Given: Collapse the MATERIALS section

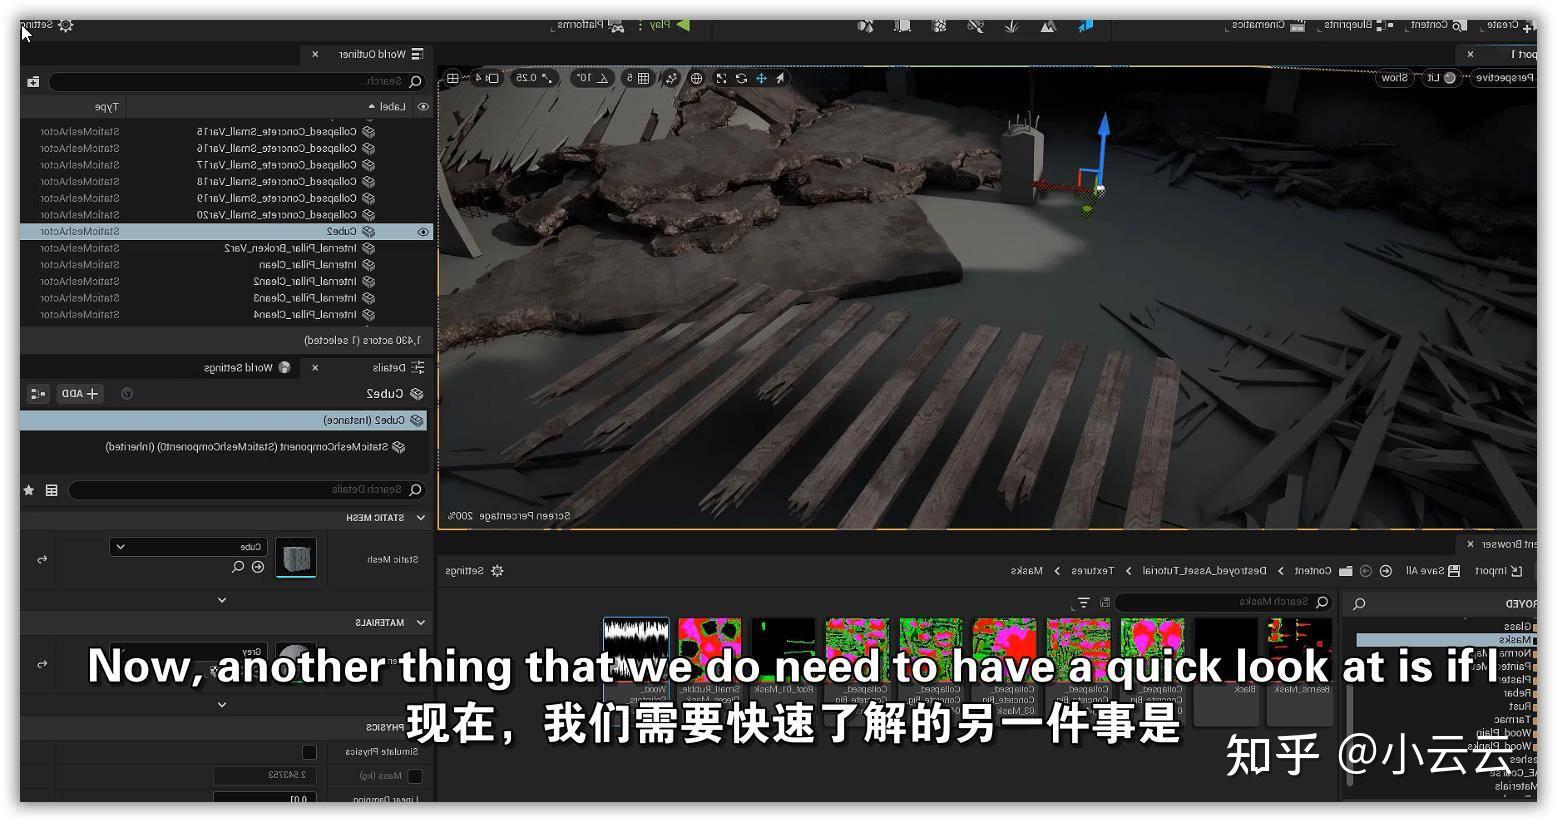Looking at the screenshot, I should tap(421, 623).
